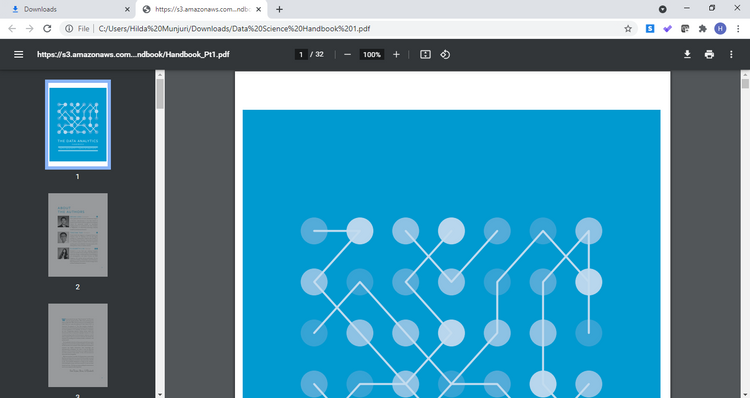Click the Fit to page icon

(425, 55)
